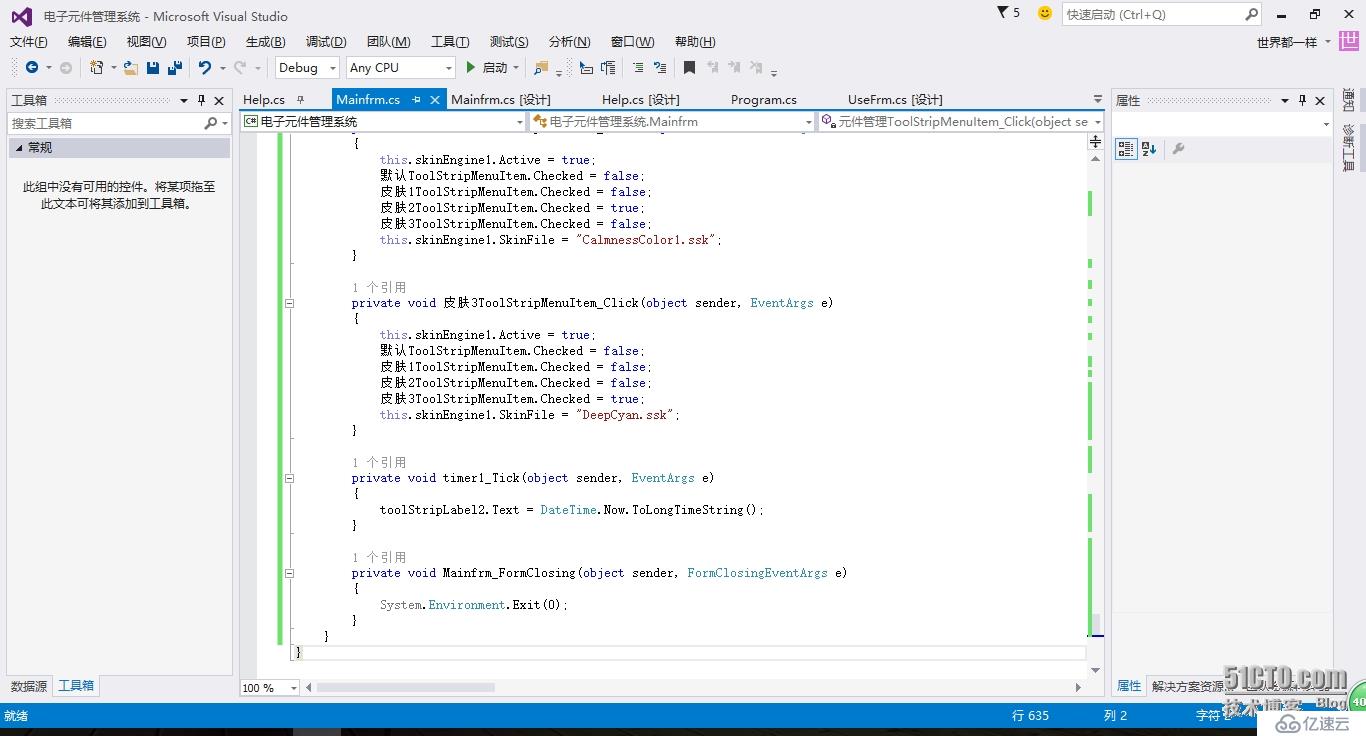
Task: Collapse the 常规 toolbox group
Action: (x=17, y=147)
